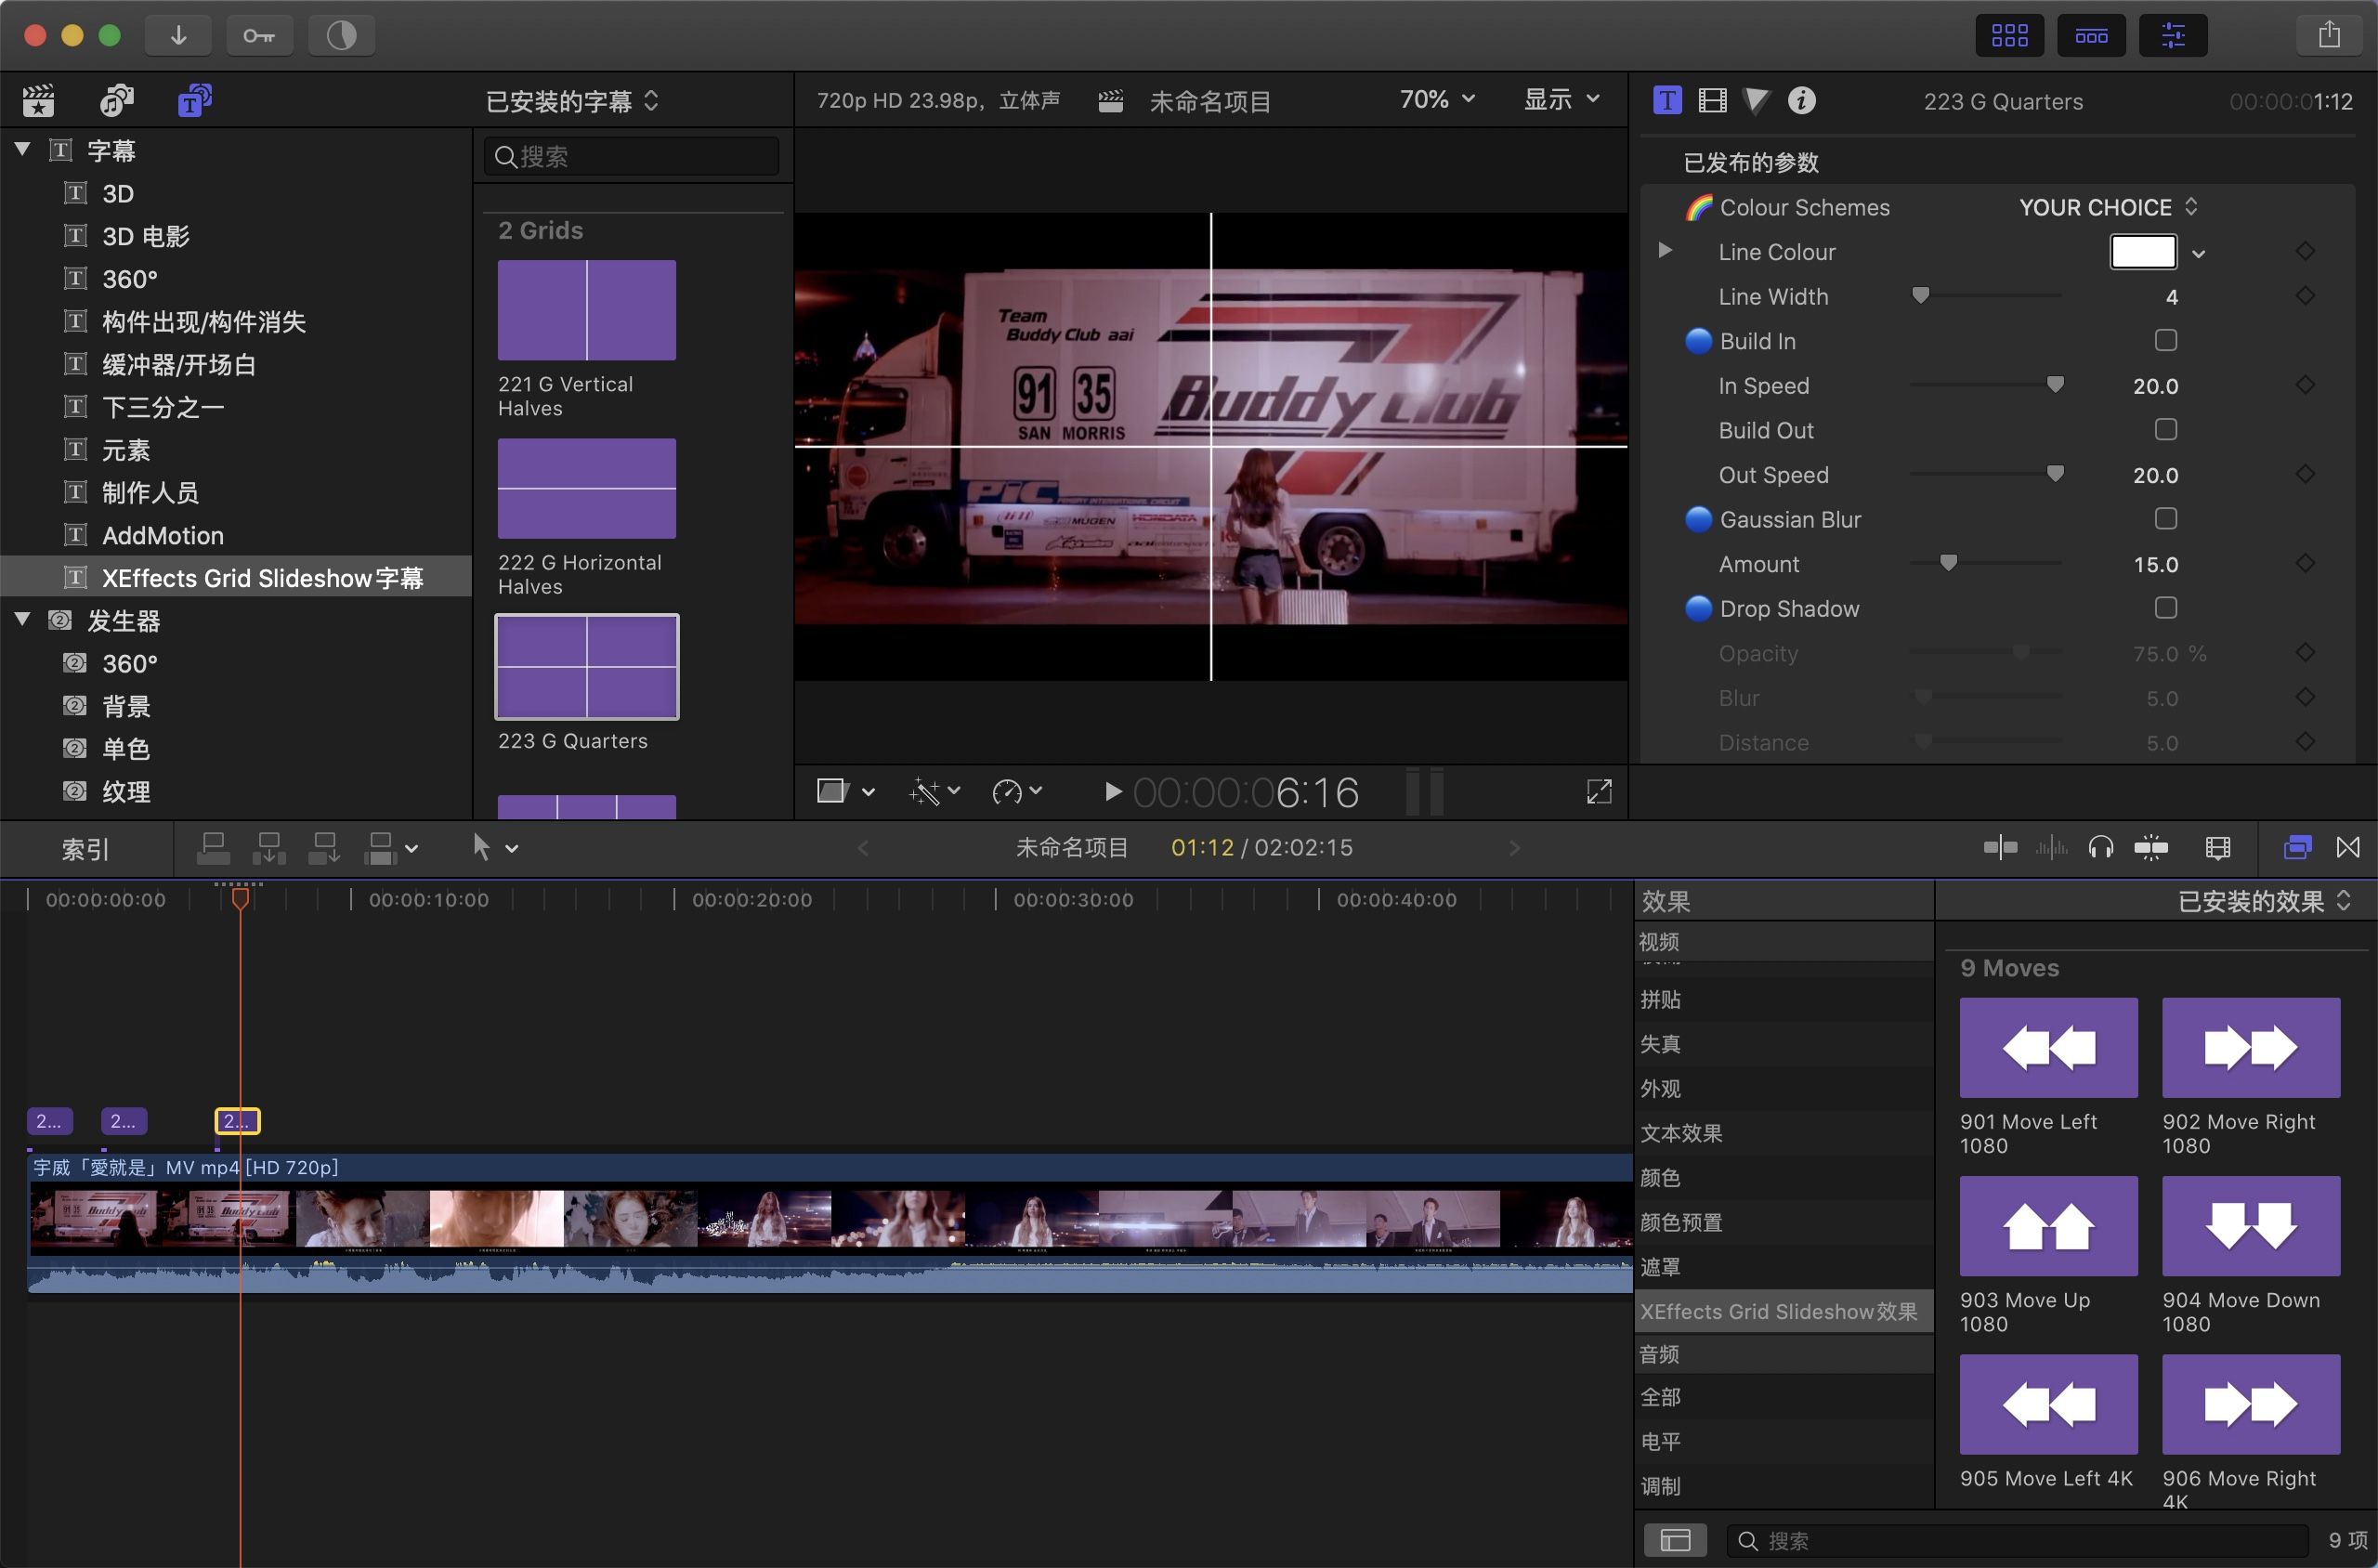The width and height of the screenshot is (2378, 1568).
Task: Open the 已安装的效果 filter popup
Action: click(x=2265, y=901)
